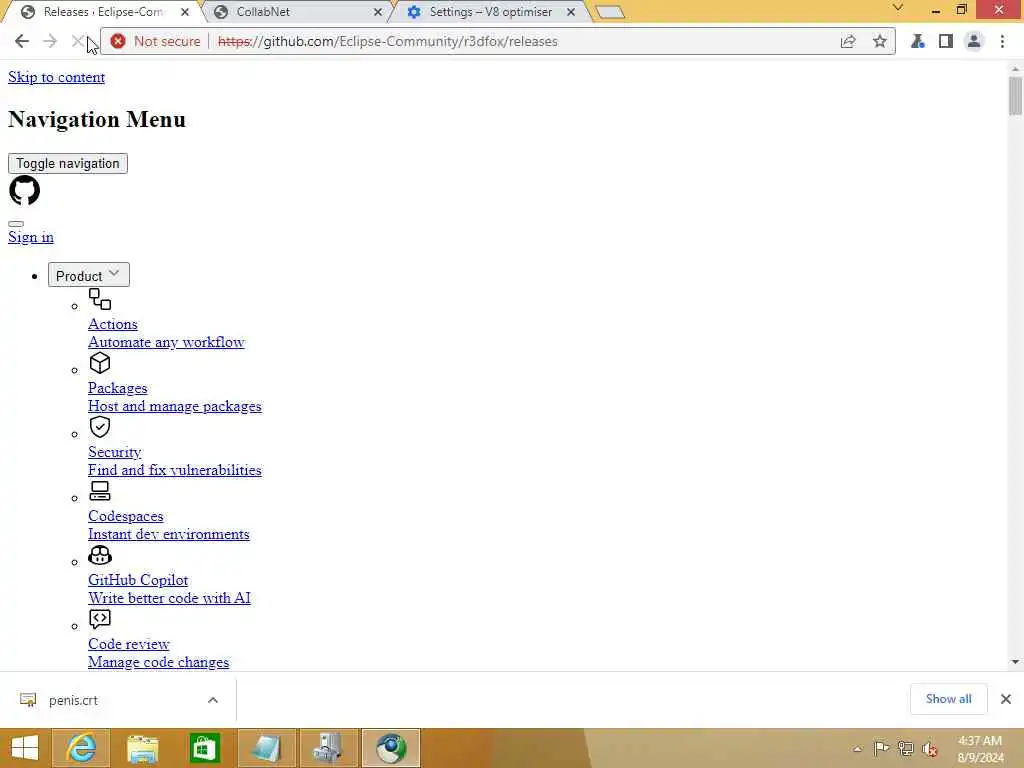Open the GitHub Copilot link

138,580
